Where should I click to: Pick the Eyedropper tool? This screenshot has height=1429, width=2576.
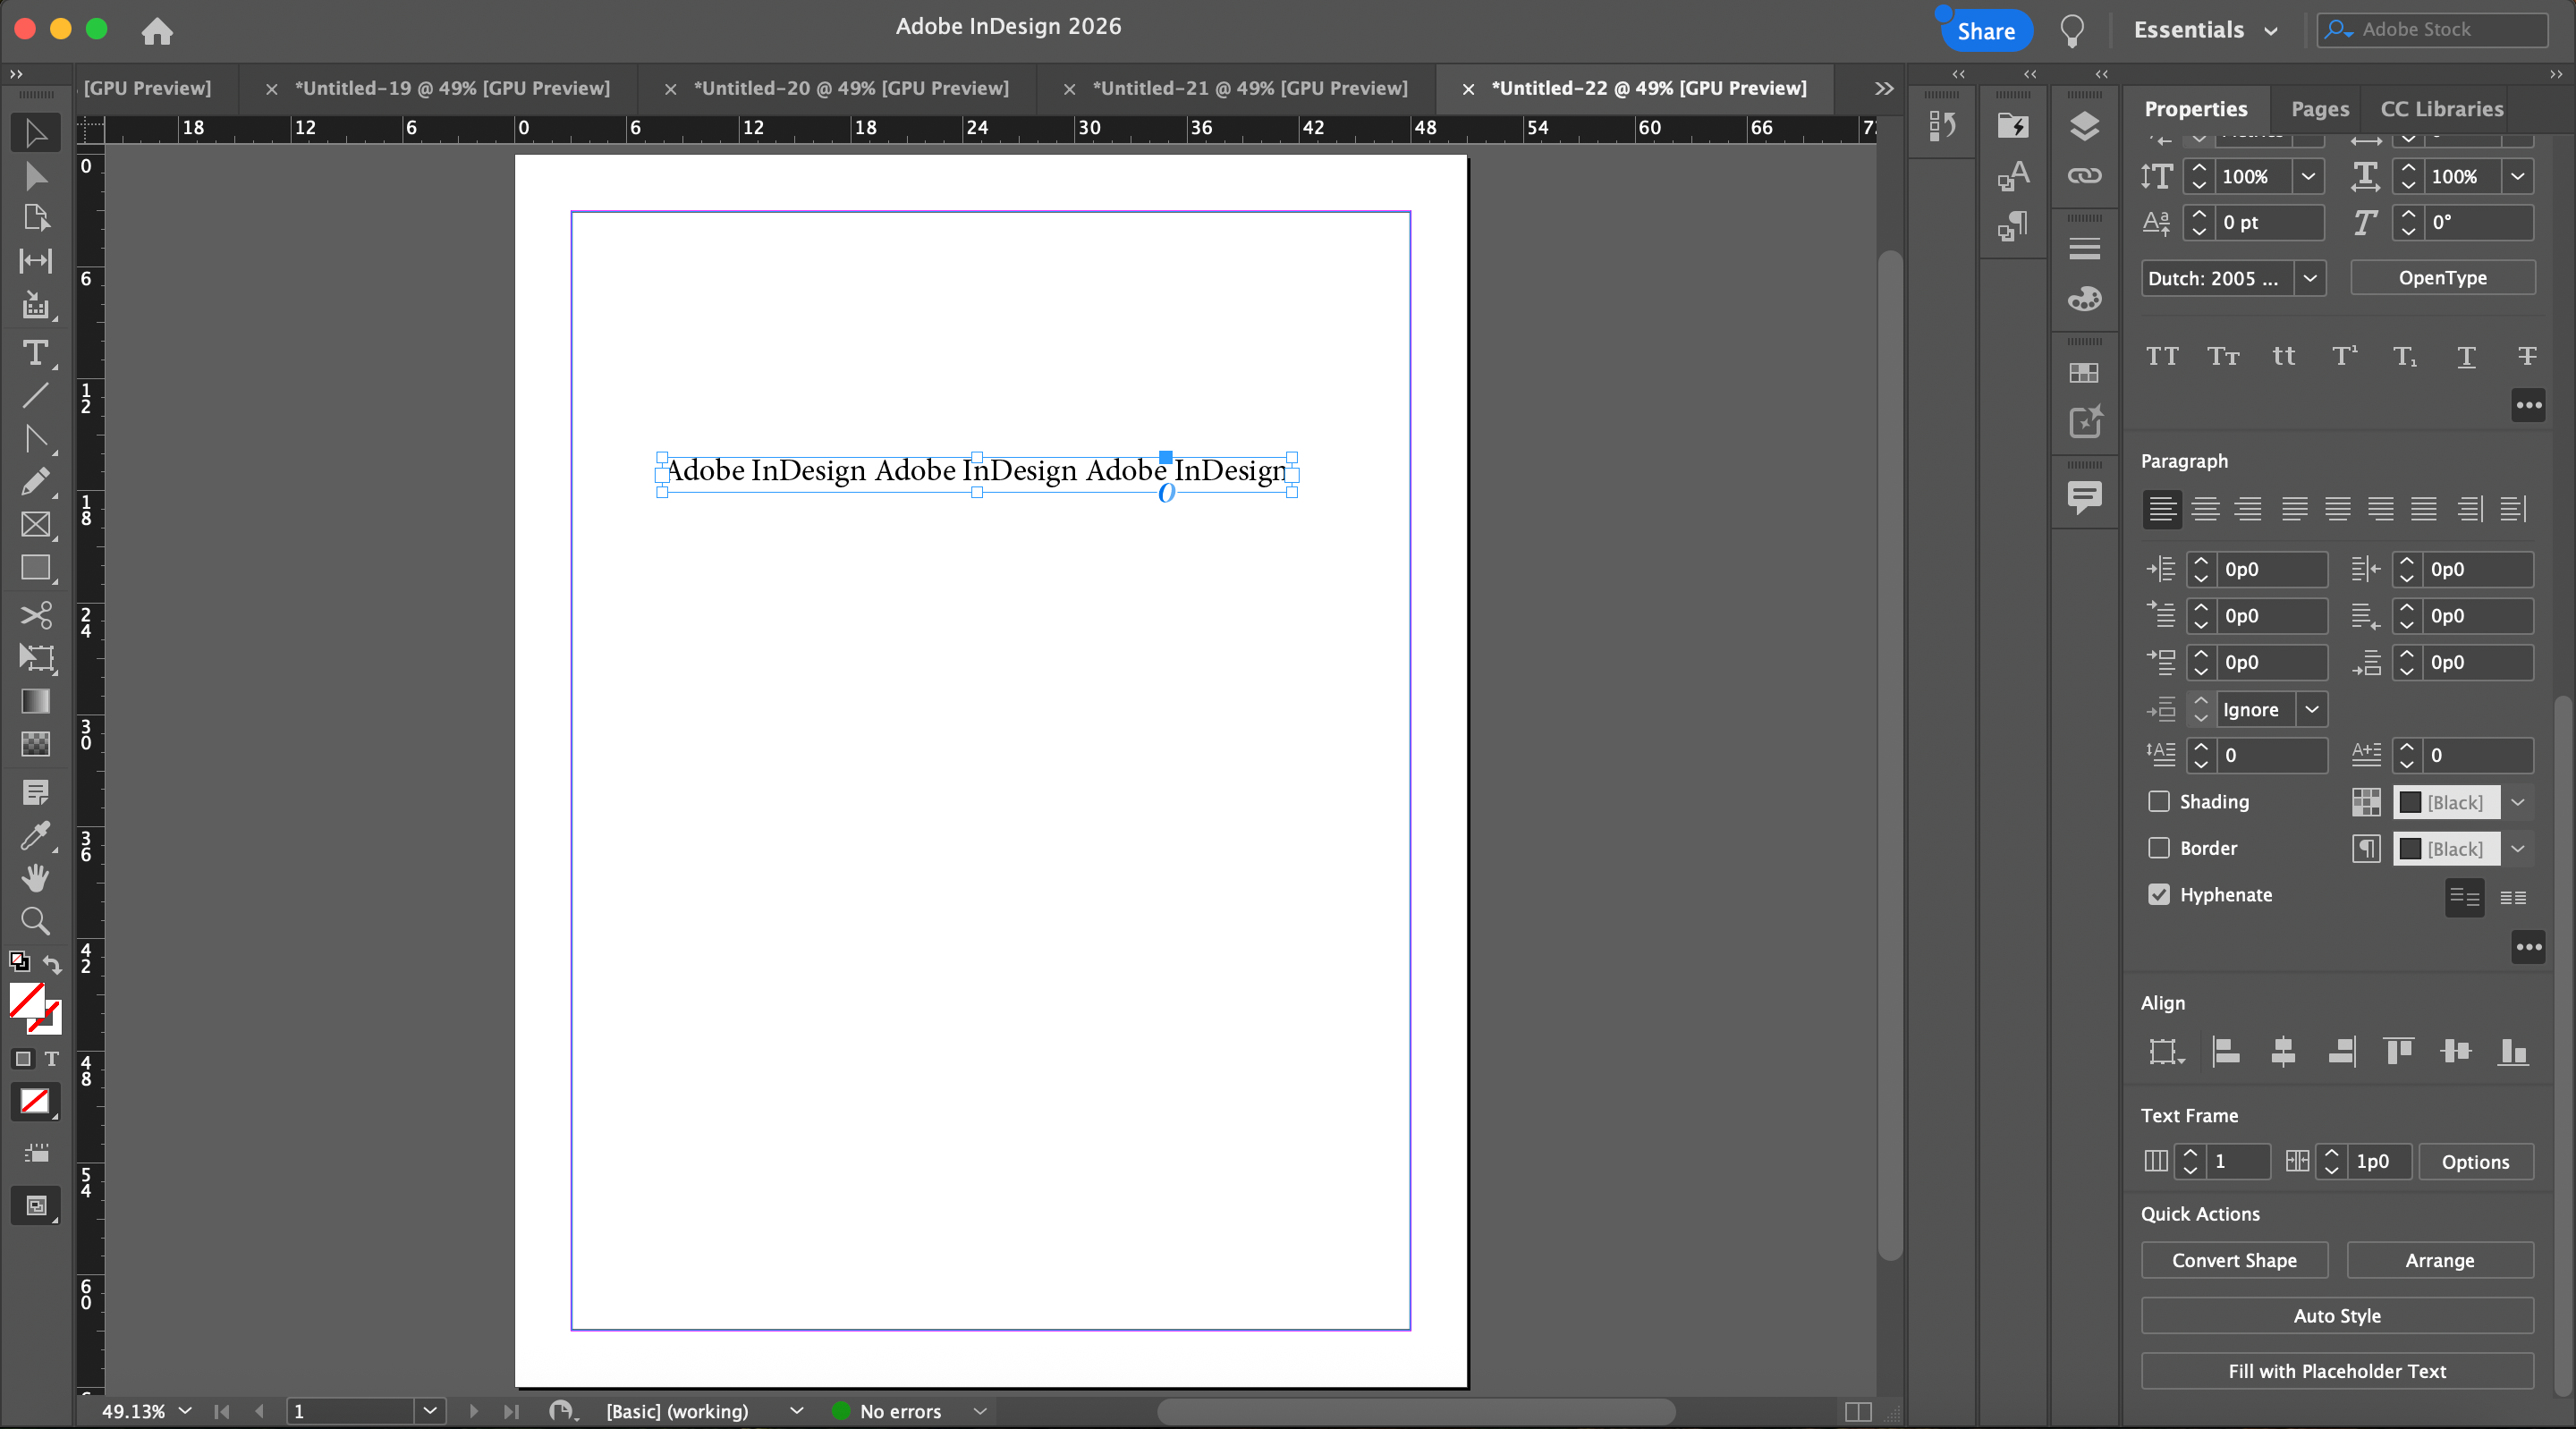(35, 835)
